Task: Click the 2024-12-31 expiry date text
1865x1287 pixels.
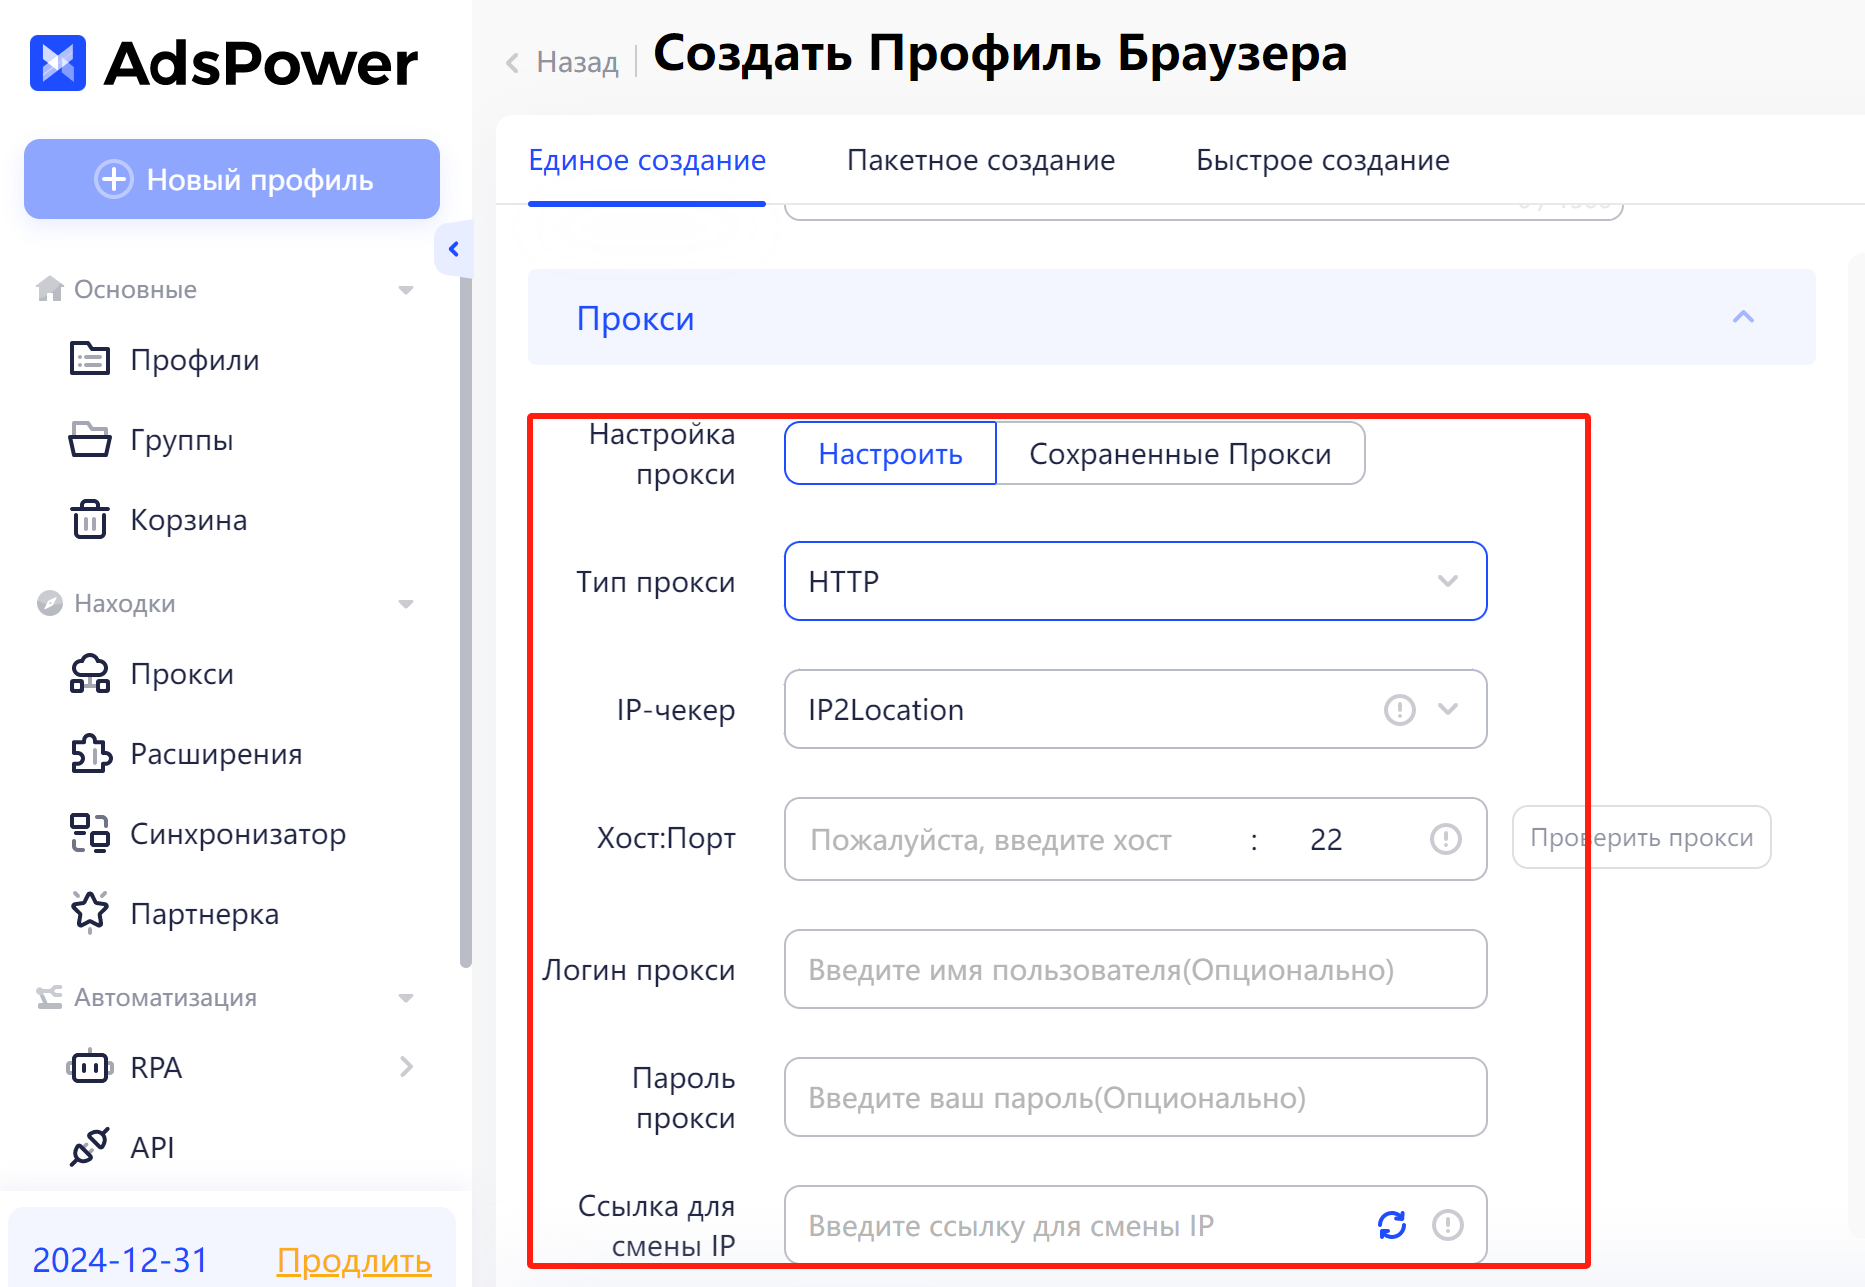Action: point(120,1260)
